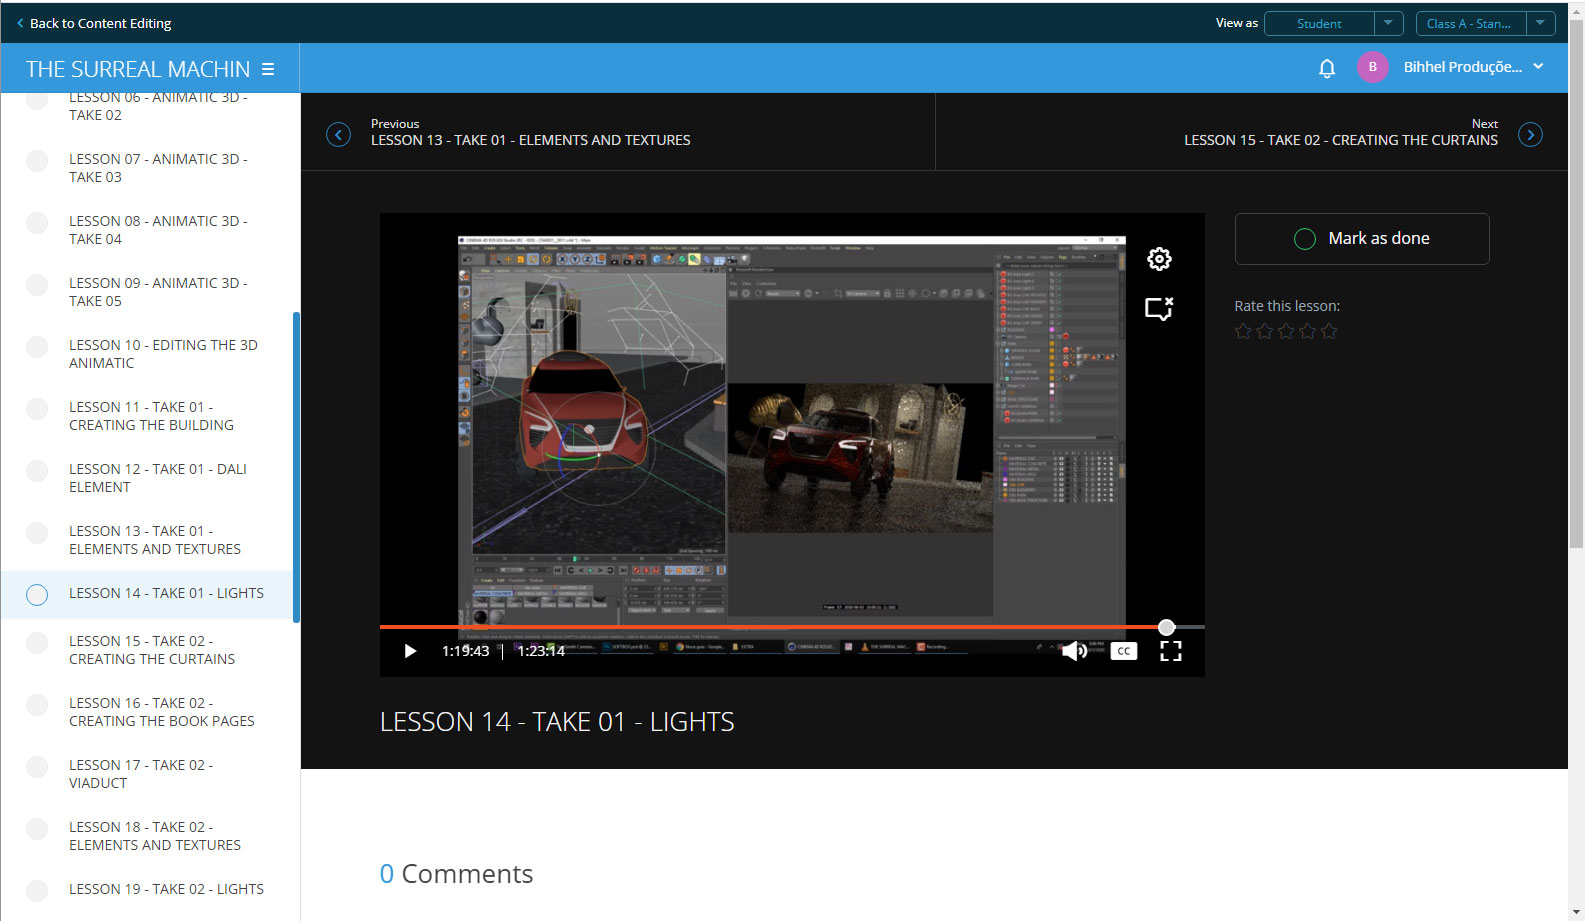Mark Lesson 15 Creating the Curtains complete

click(x=37, y=643)
